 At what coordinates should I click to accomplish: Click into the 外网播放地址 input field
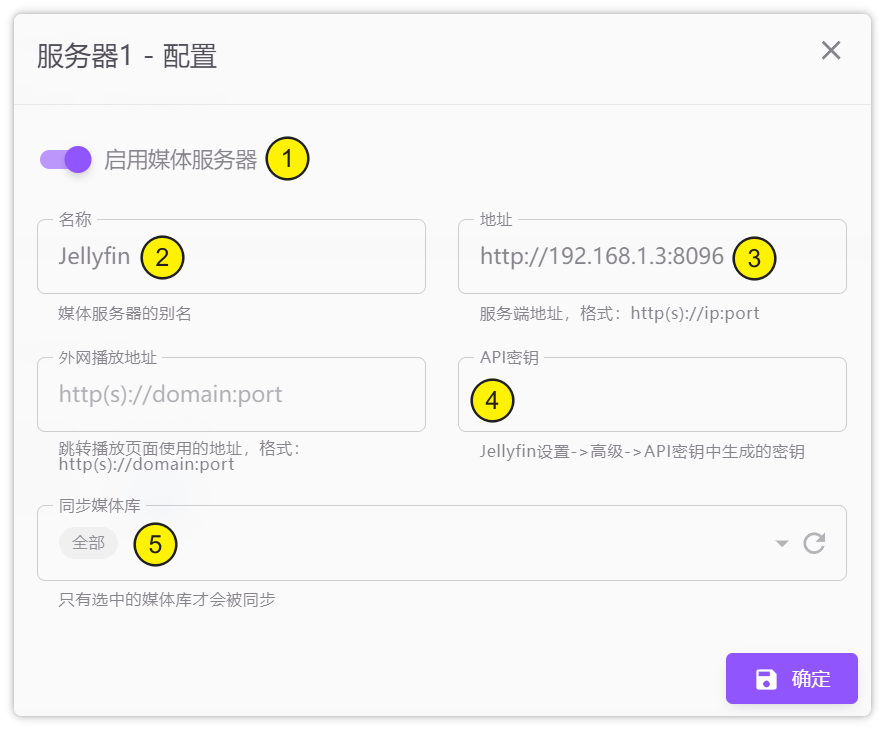[231, 394]
